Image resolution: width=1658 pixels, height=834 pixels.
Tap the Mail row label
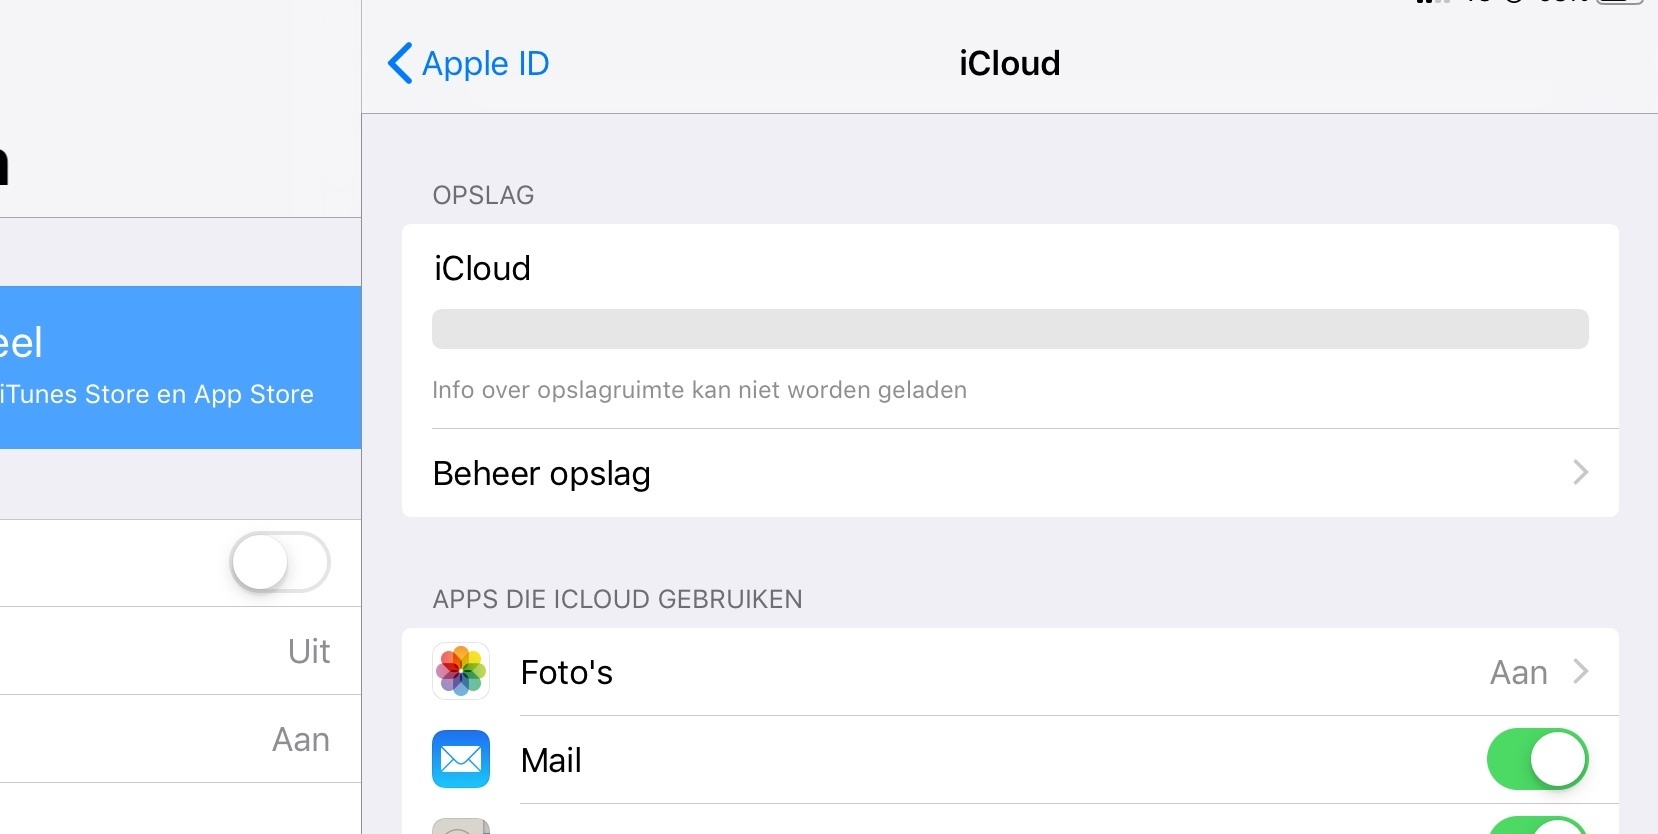[x=551, y=760]
